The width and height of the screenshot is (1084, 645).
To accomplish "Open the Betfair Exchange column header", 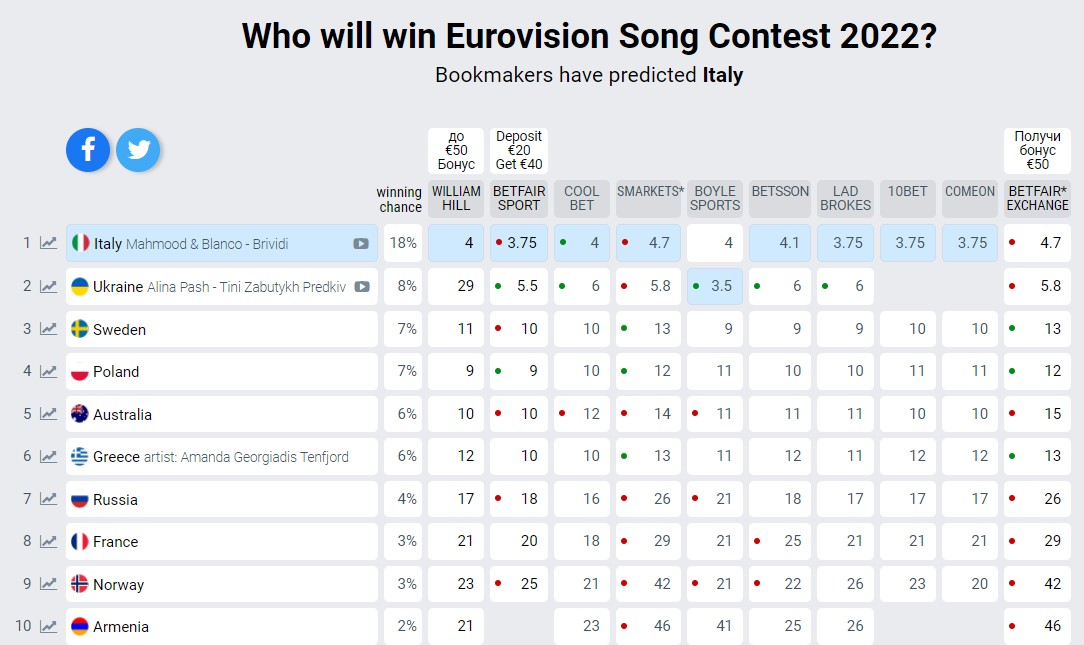I will (x=1037, y=198).
